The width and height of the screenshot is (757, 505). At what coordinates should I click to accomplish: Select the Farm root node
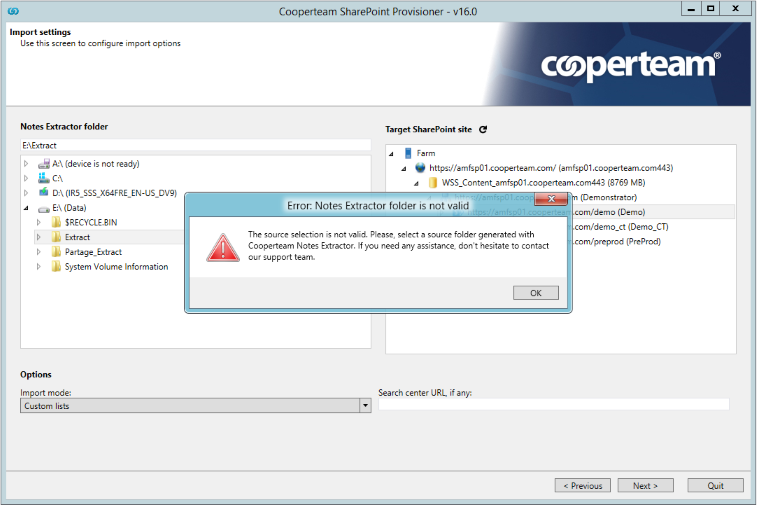[426, 153]
